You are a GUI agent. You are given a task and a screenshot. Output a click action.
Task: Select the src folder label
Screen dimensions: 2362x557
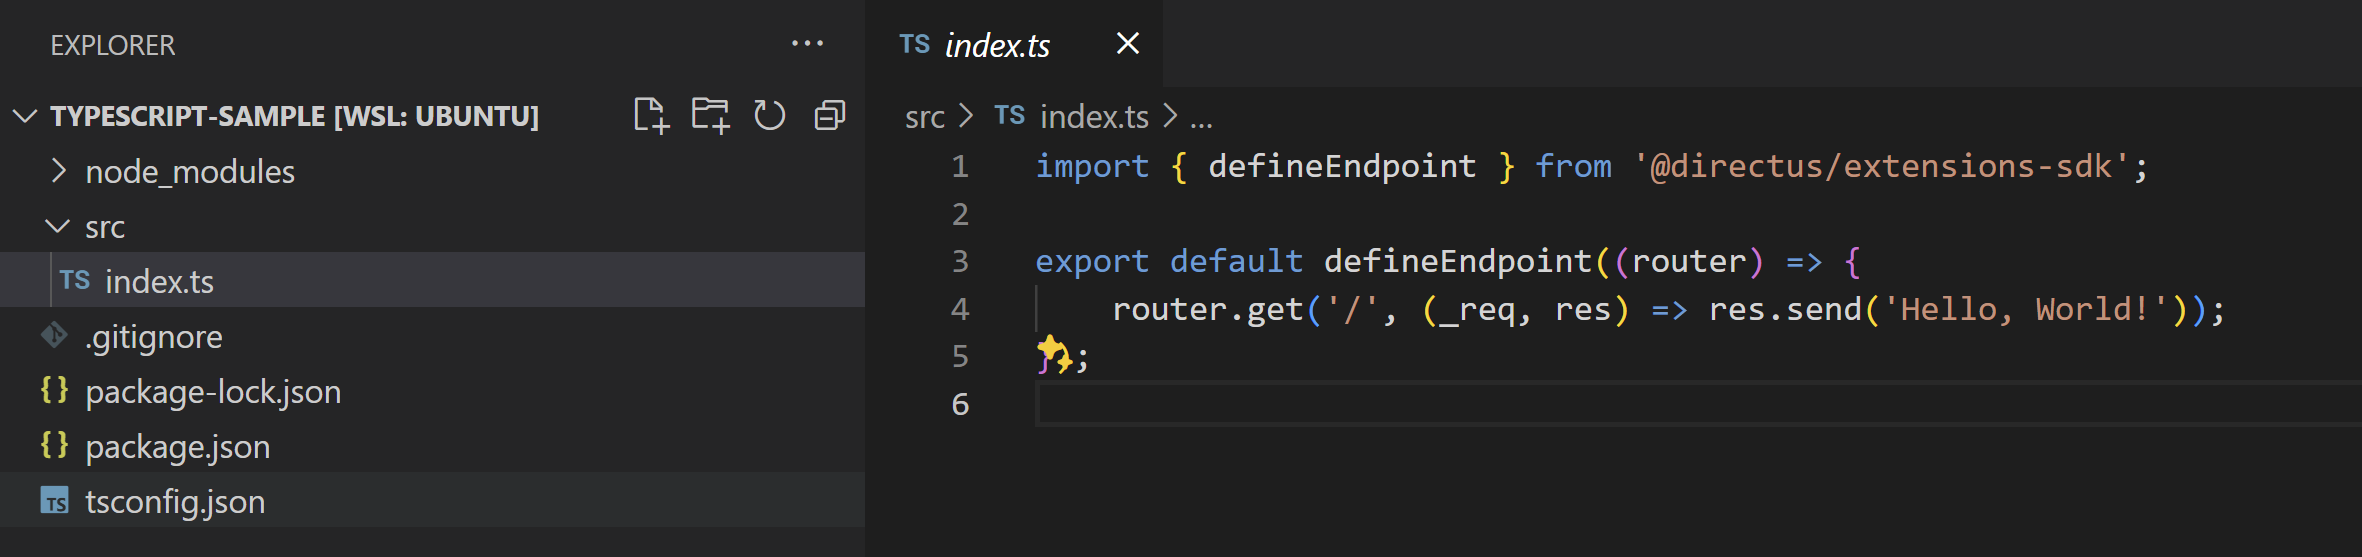point(105,228)
